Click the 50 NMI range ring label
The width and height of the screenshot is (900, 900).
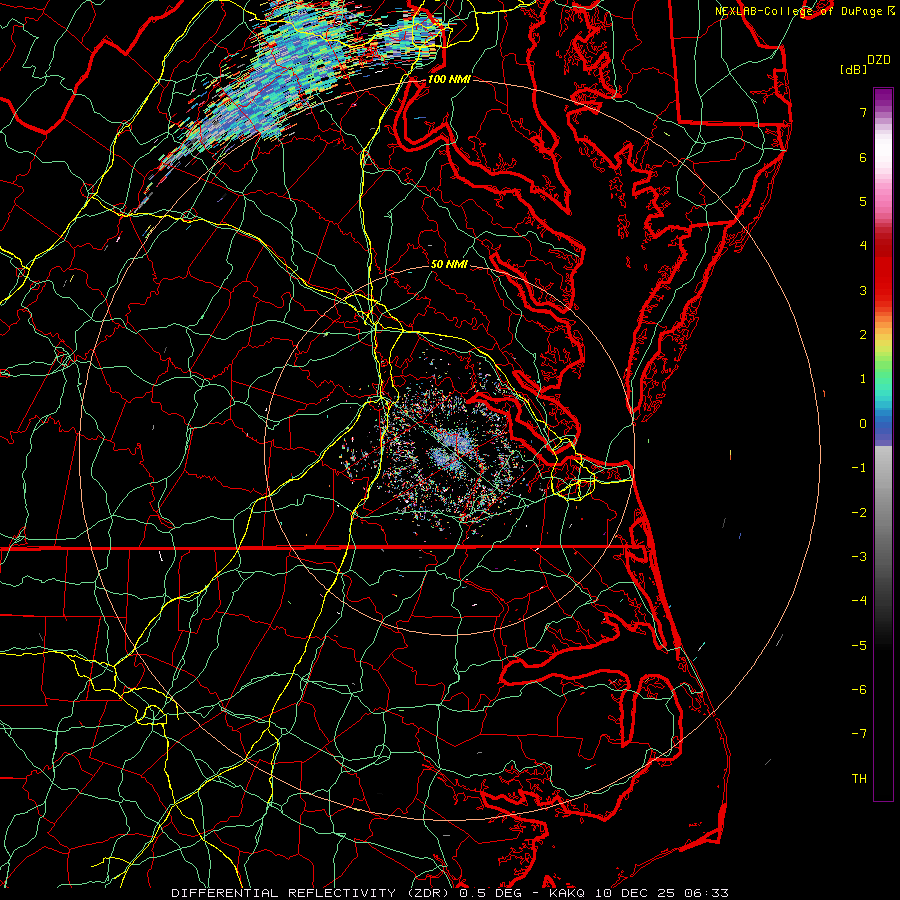449,264
